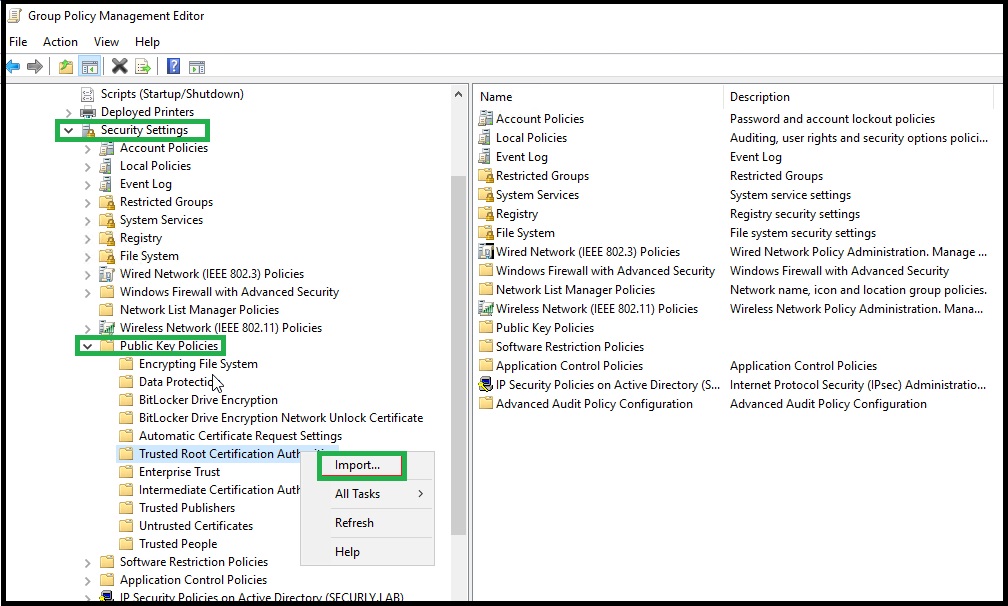The image size is (1008, 606).
Task: Expand Windows Firewall with Advanced Security node
Action: click(87, 292)
